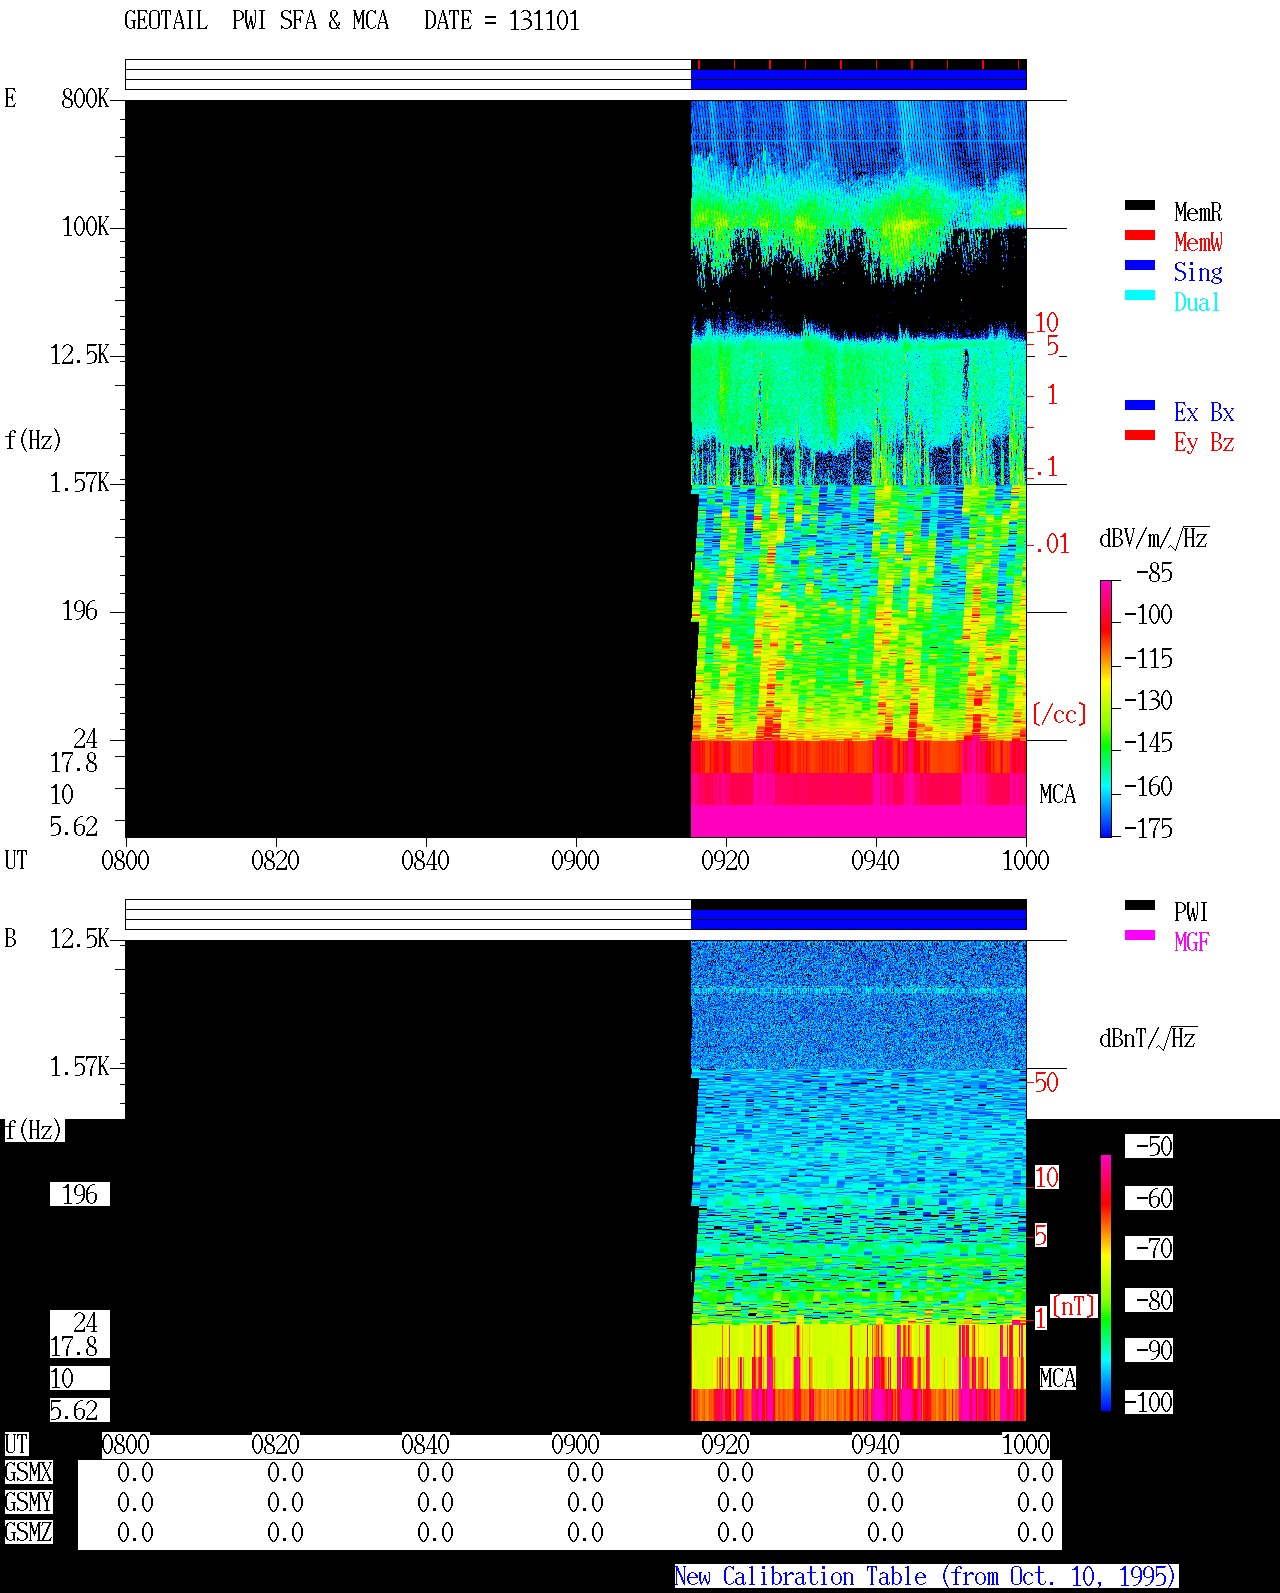The width and height of the screenshot is (1280, 1593).
Task: Click the '[nT]' unit label
Action: pyautogui.click(x=1074, y=1305)
